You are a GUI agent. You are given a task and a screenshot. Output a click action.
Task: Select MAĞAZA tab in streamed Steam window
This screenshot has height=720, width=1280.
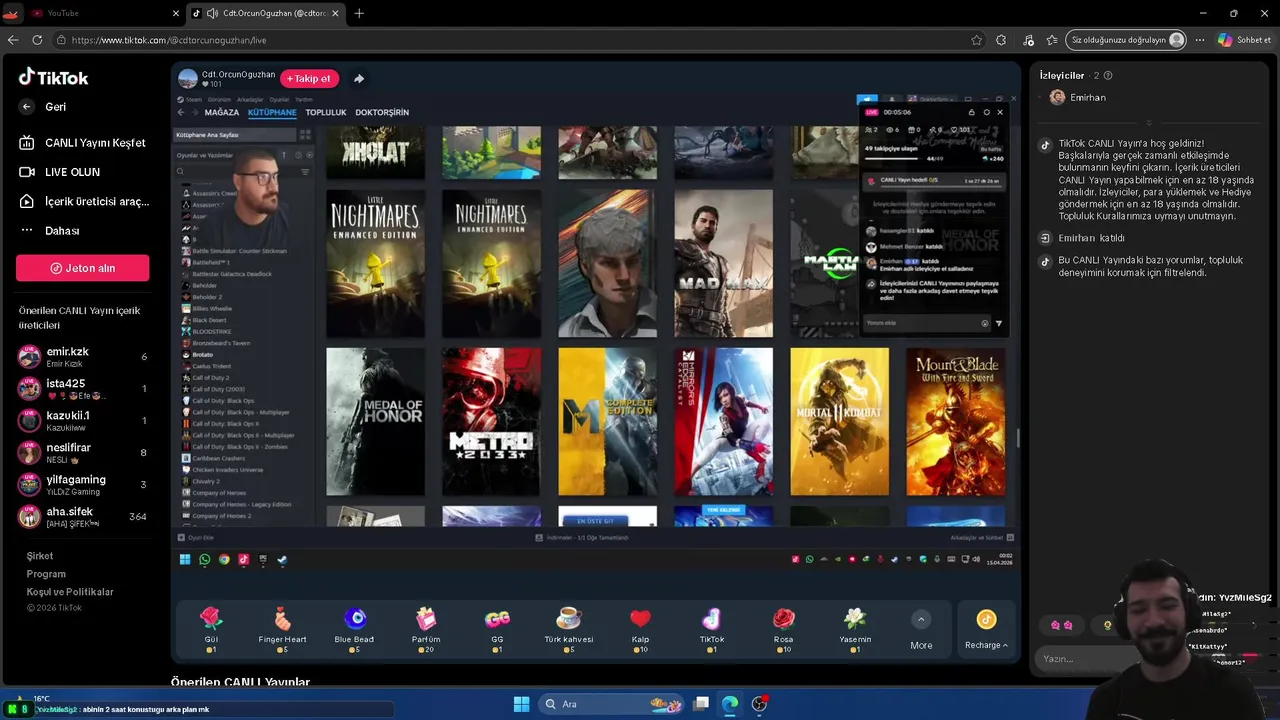[222, 113]
